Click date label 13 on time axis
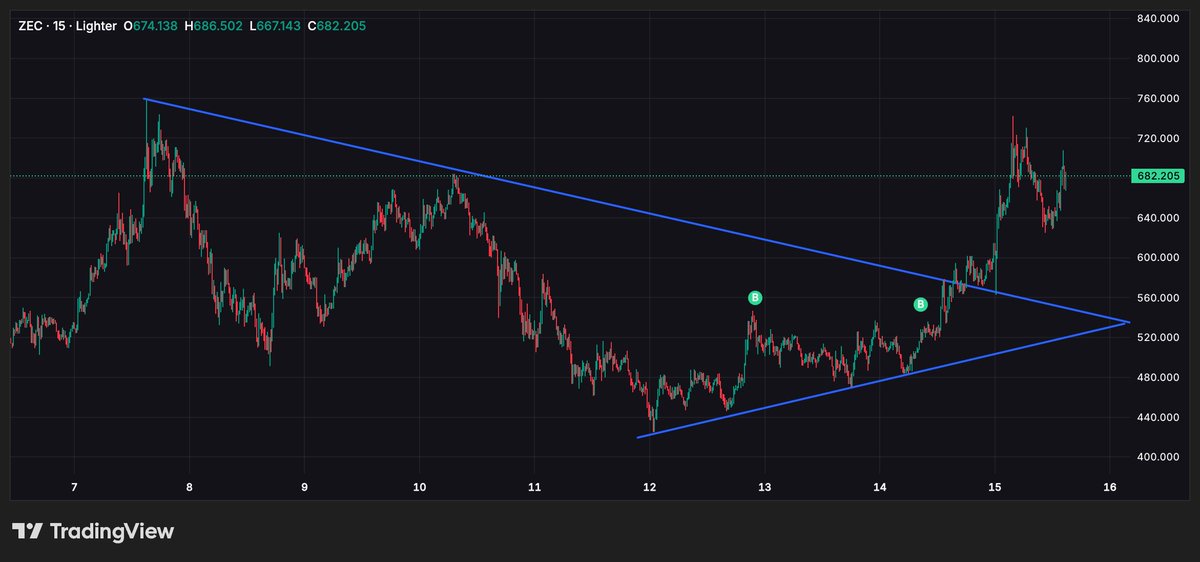Viewport: 1200px width, 562px height. point(765,487)
